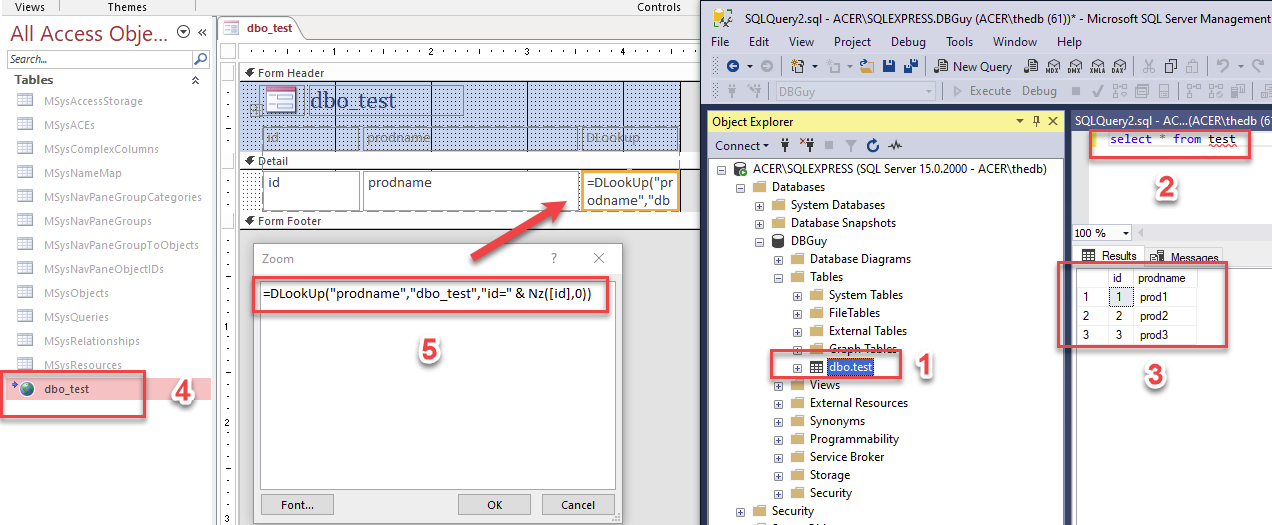This screenshot has height=525, width=1272.
Task: Expand the Database Diagrams node
Action: (777, 259)
